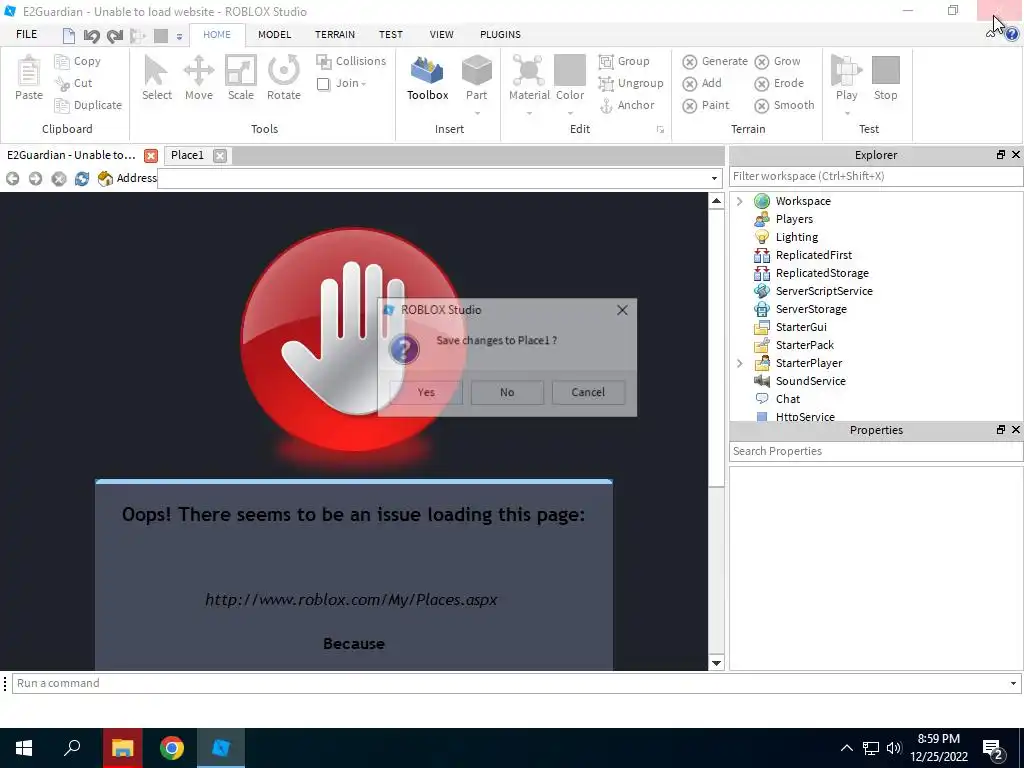Image resolution: width=1024 pixels, height=768 pixels.
Task: Open the Color dropdown arrow
Action: [x=569, y=113]
